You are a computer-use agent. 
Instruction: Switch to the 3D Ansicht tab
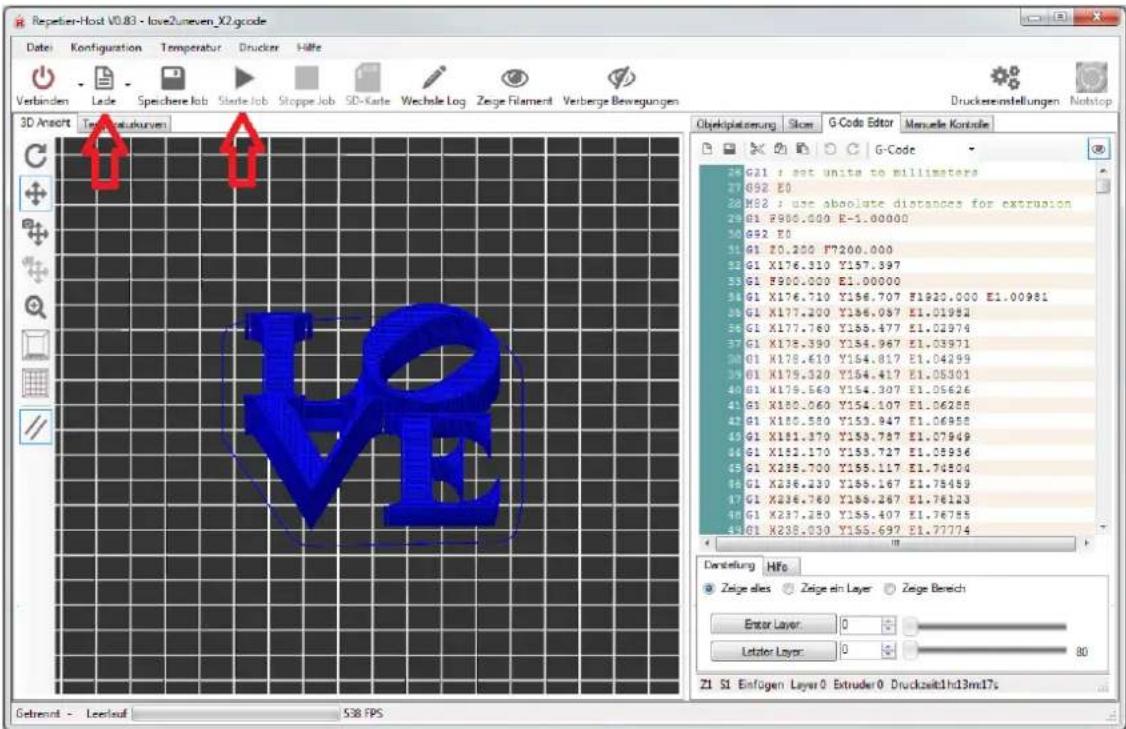coord(45,123)
